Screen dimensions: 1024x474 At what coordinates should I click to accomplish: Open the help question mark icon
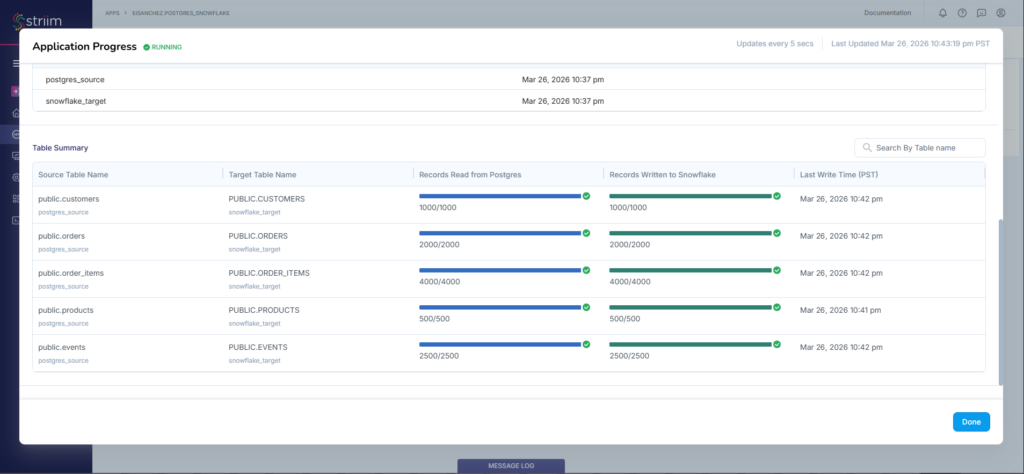coord(962,12)
